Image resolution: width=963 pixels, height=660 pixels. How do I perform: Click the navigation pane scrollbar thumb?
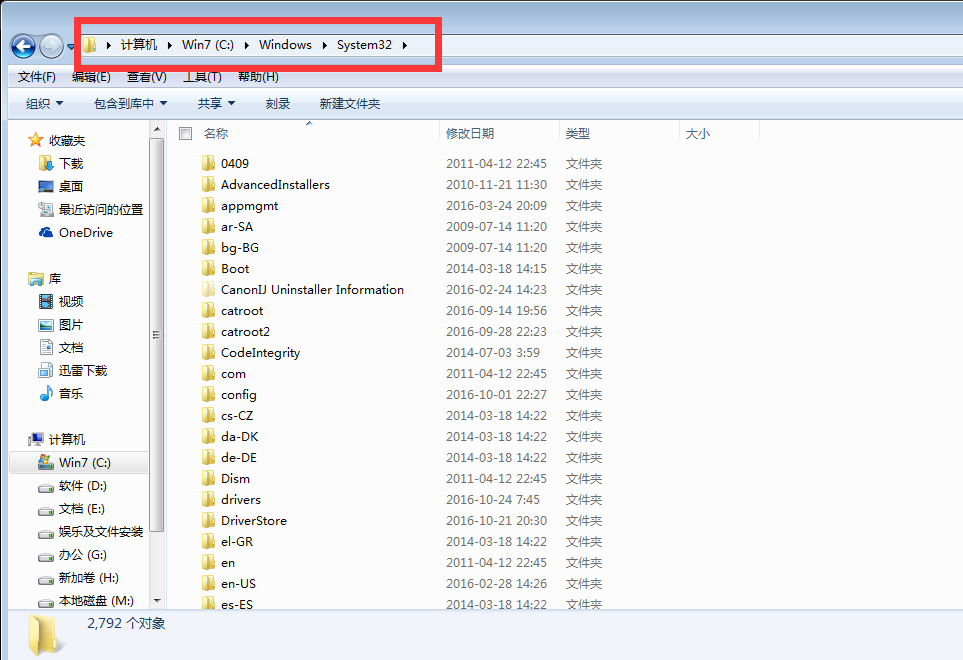tap(157, 335)
